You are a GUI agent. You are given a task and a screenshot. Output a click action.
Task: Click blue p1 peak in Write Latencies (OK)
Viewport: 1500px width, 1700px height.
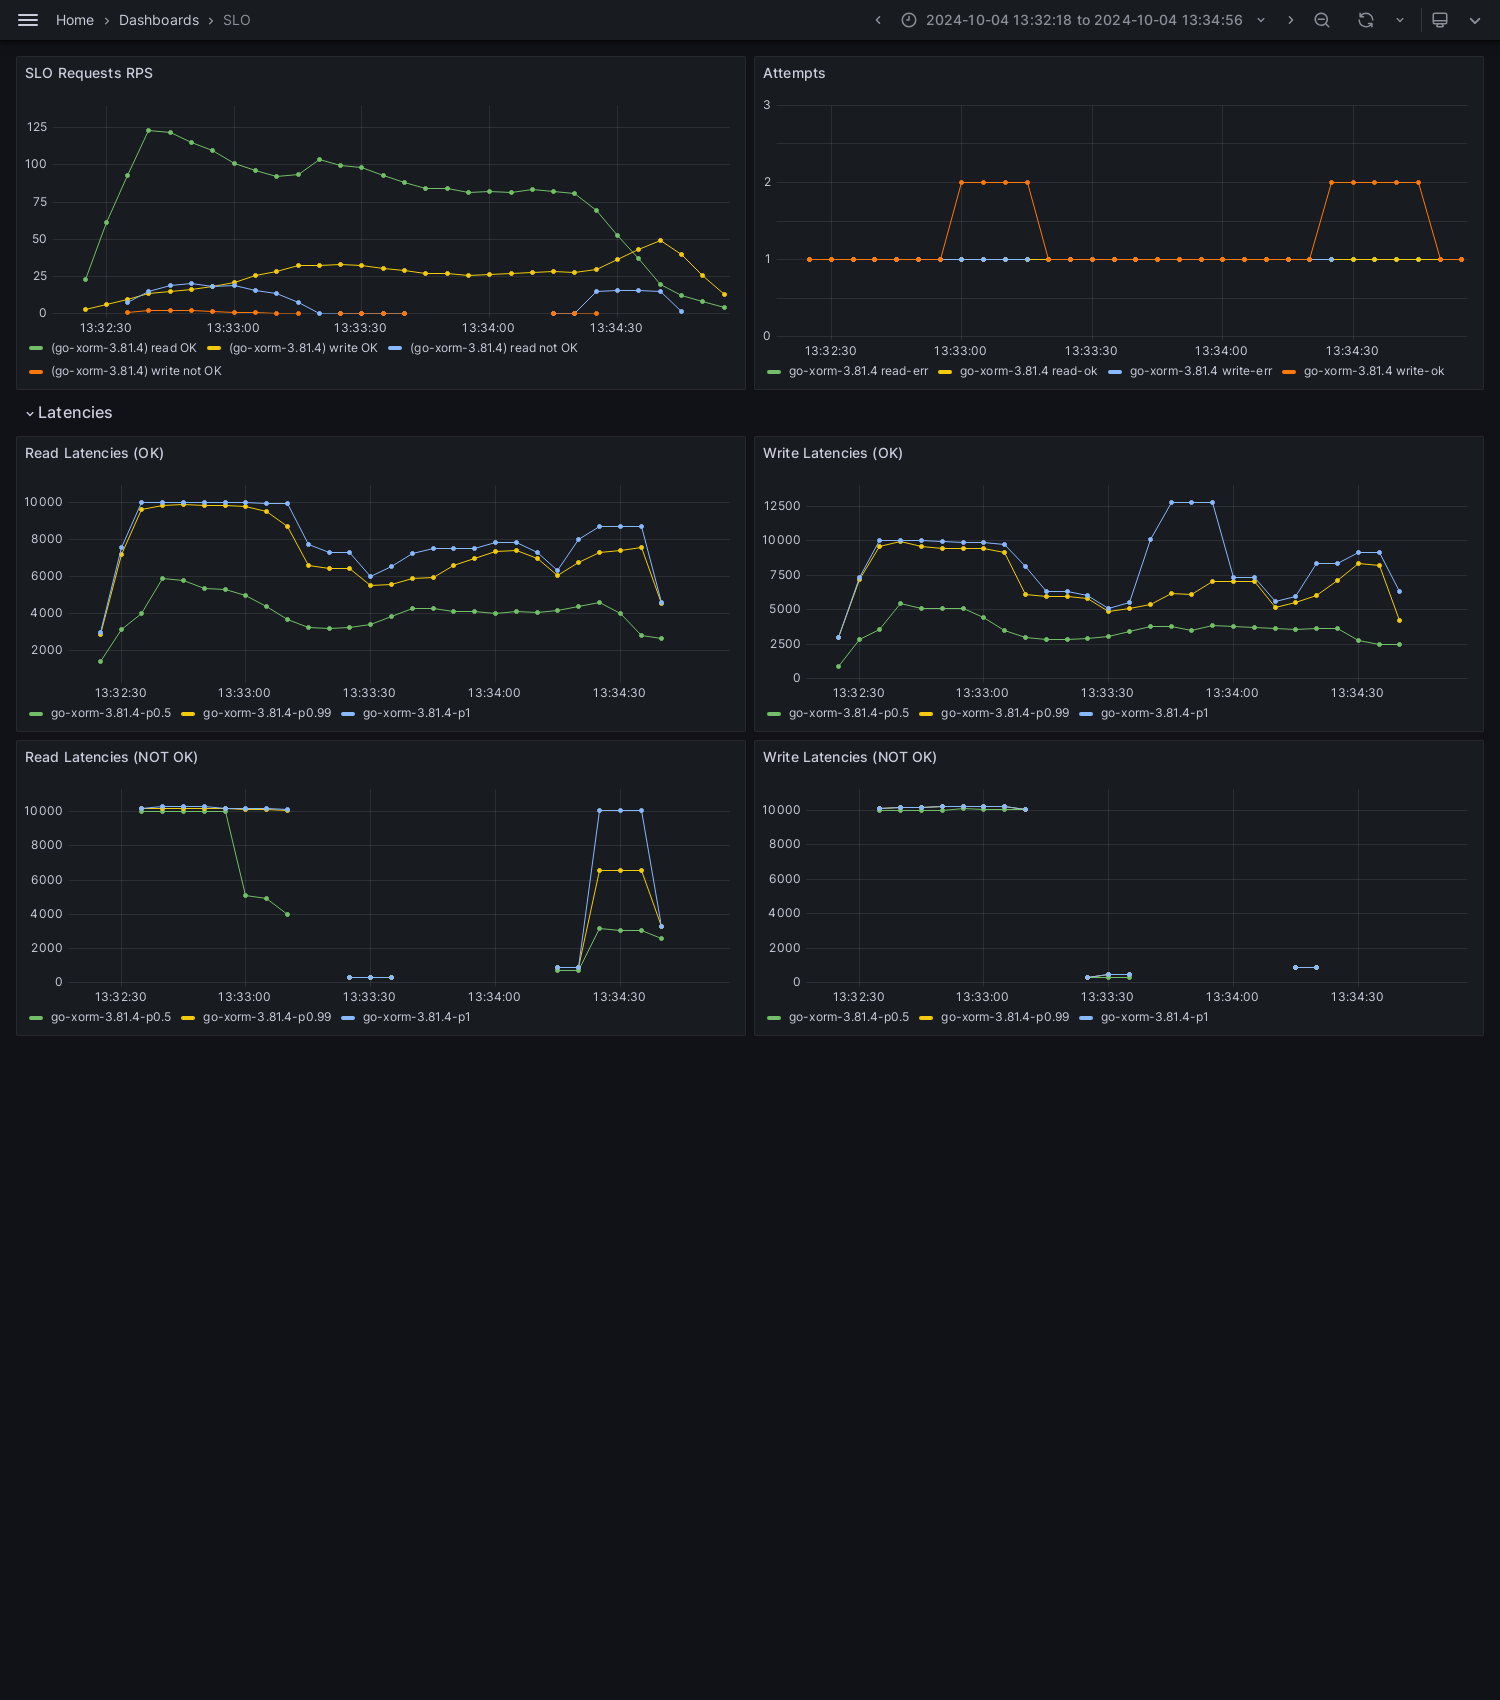(1192, 502)
